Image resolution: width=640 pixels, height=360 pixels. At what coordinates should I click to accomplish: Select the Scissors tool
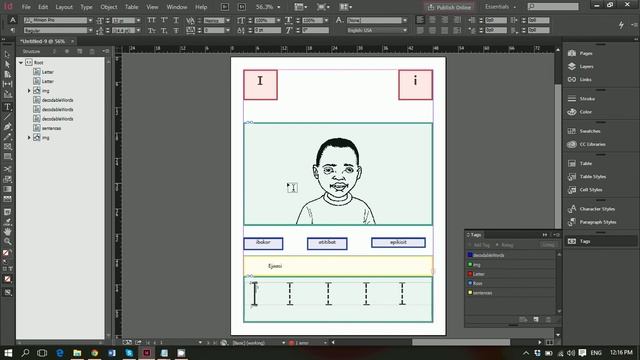[x=7, y=169]
